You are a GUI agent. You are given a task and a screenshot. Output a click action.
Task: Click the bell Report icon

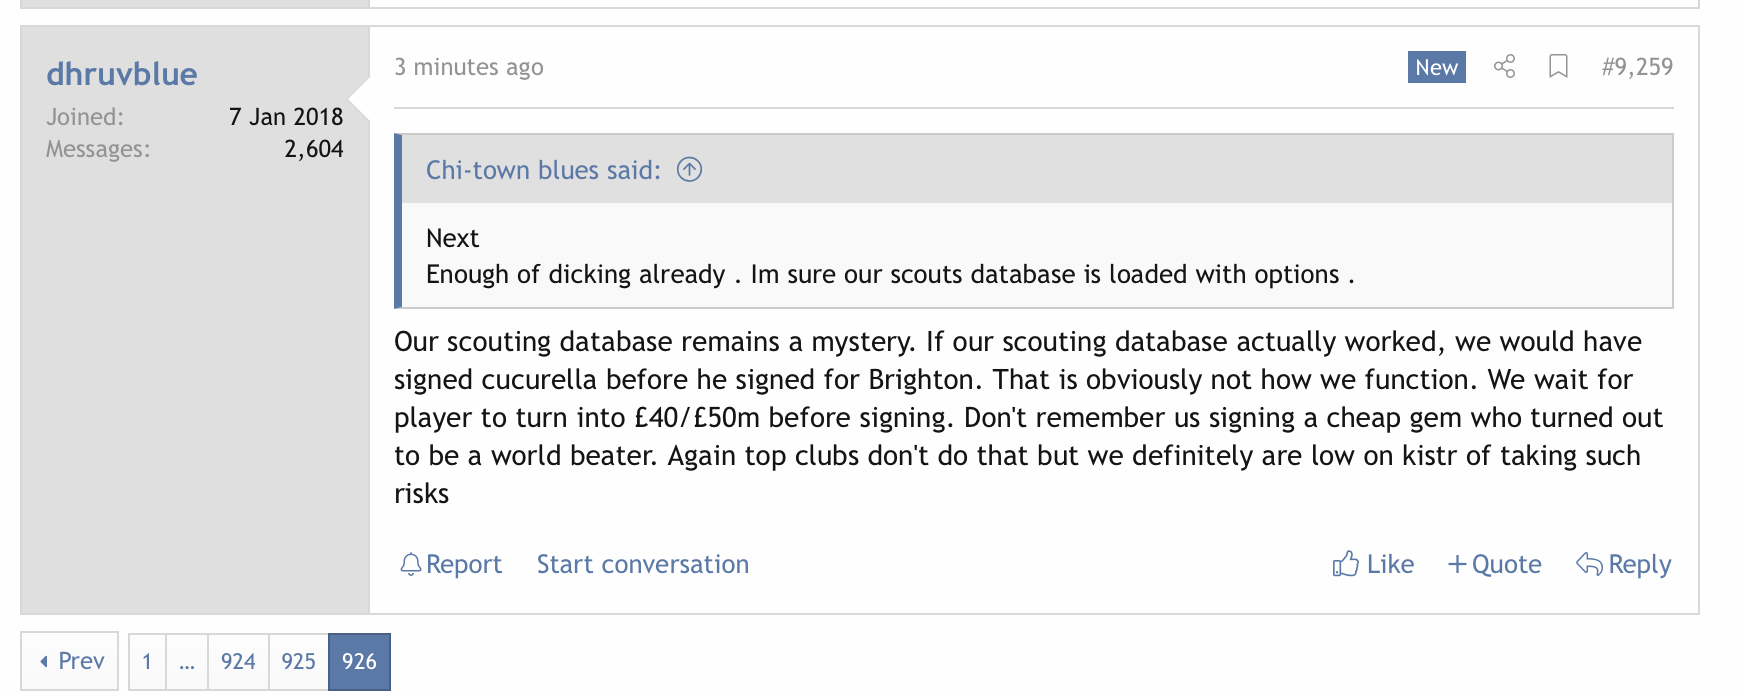[x=410, y=565]
